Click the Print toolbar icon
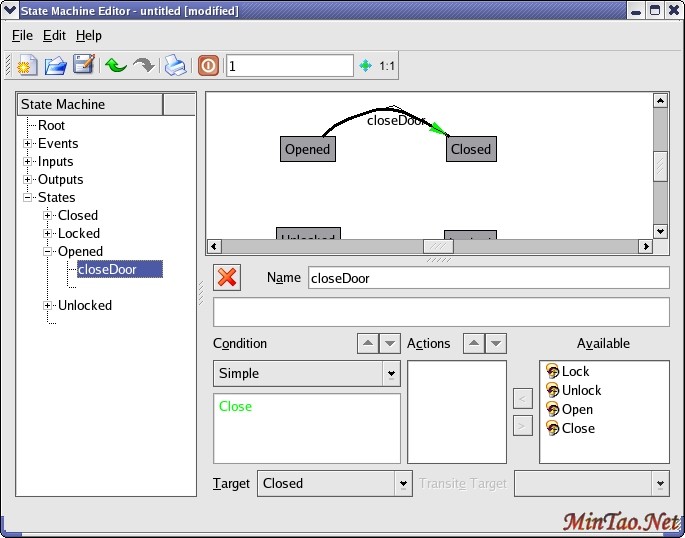This screenshot has width=685, height=538. pos(175,66)
